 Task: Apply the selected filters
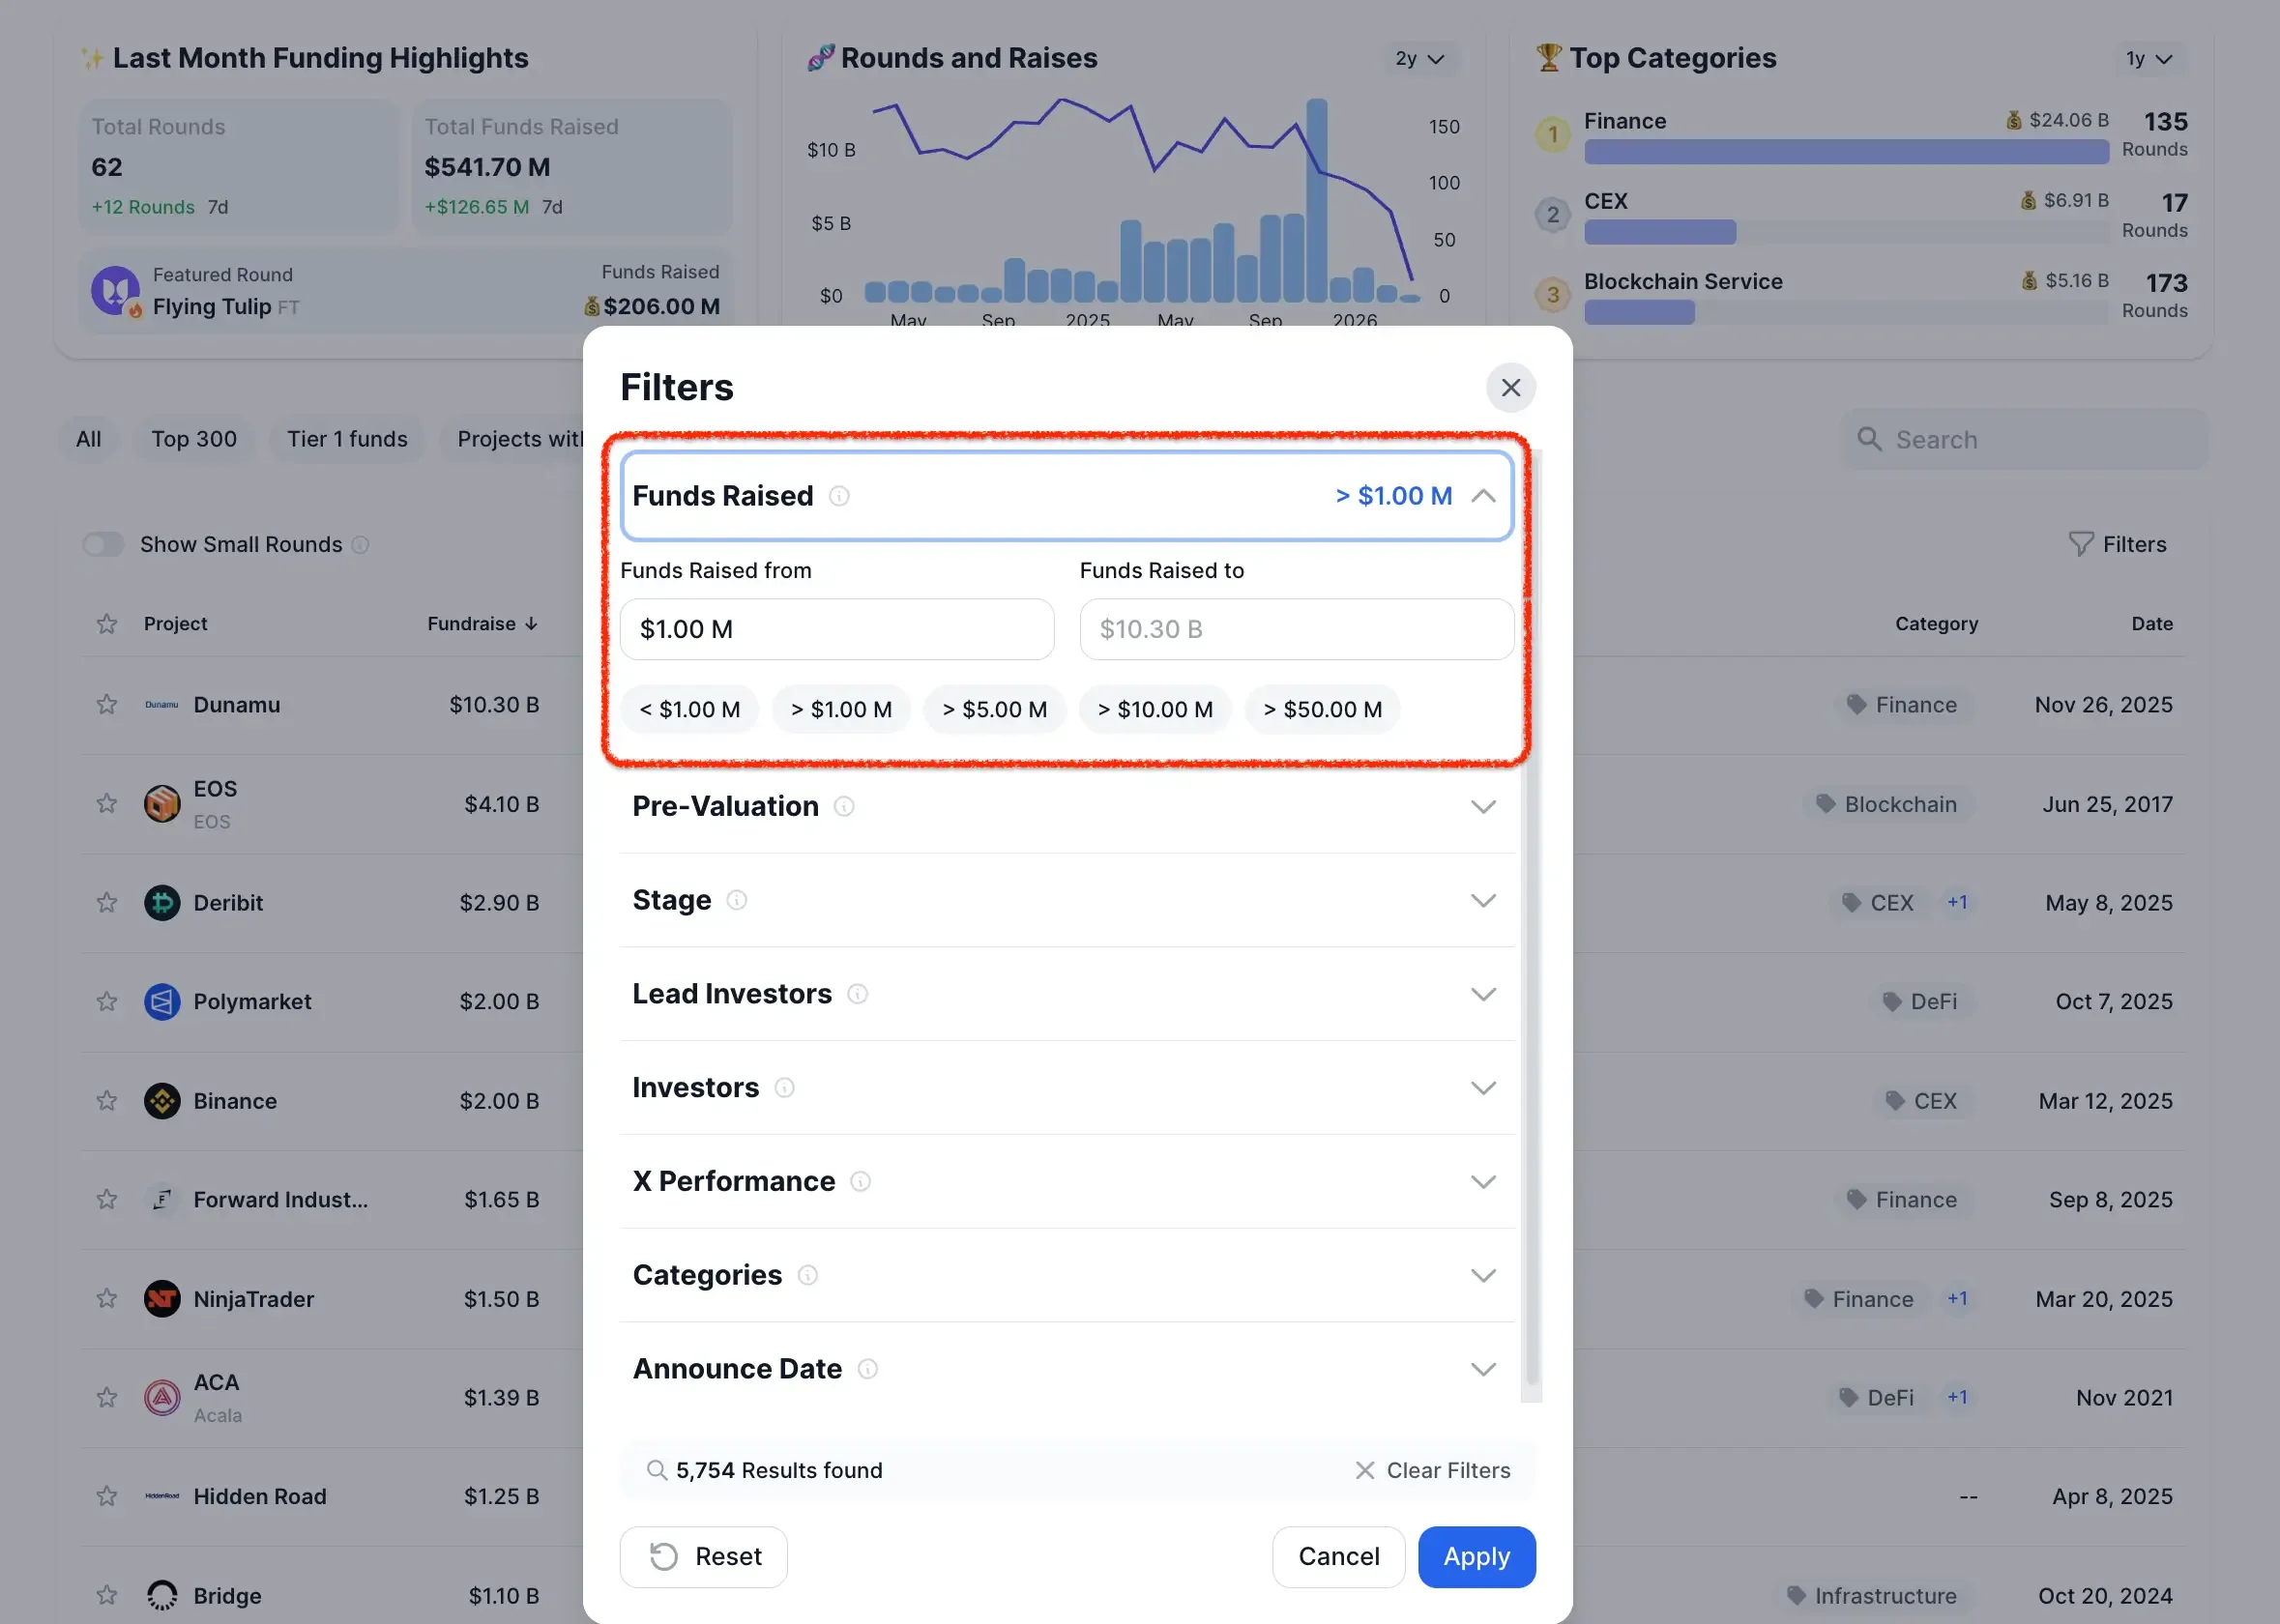point(1476,1556)
